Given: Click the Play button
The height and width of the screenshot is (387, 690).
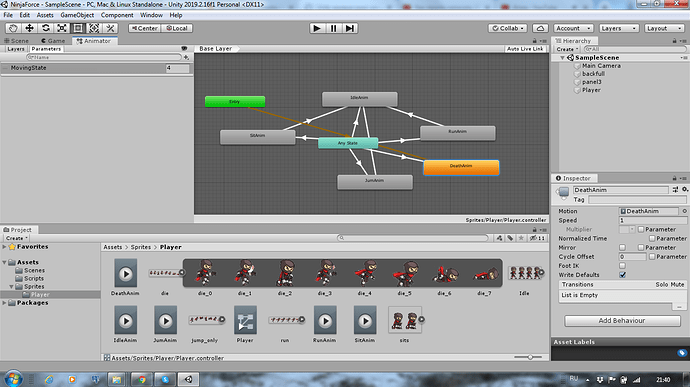Looking at the screenshot, I should tap(317, 28).
